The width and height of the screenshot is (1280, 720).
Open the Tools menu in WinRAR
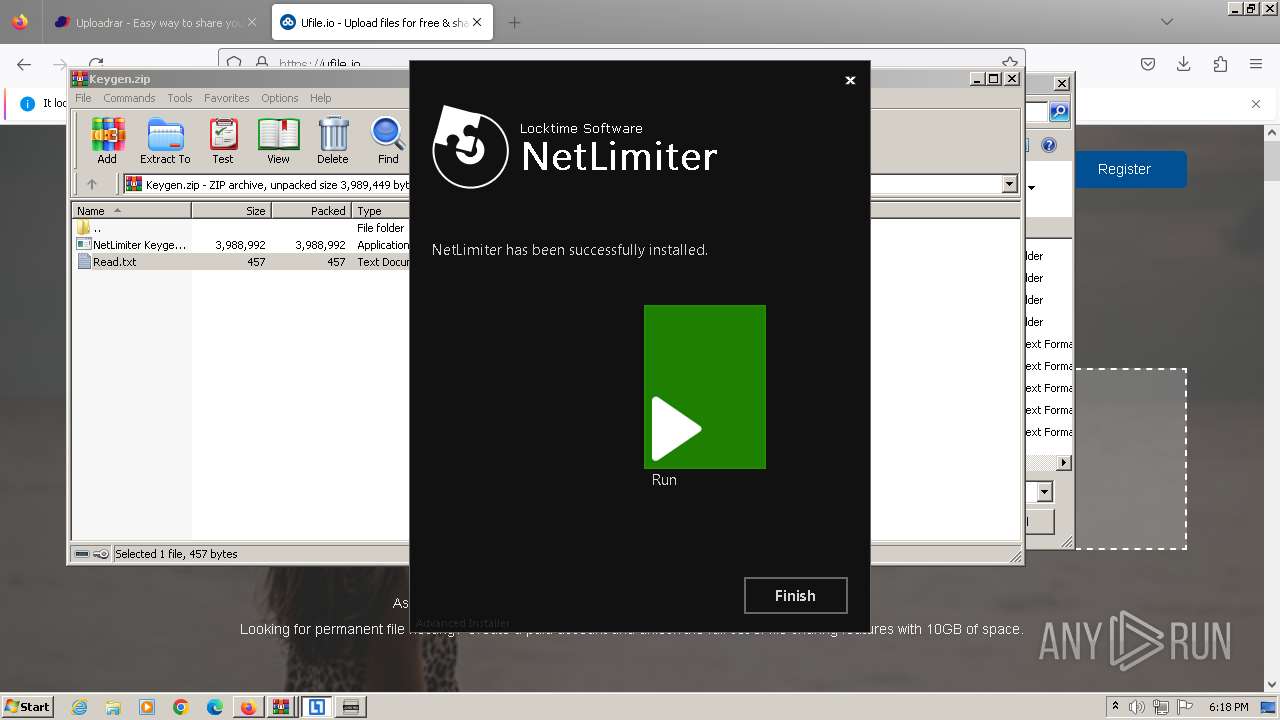click(x=180, y=98)
